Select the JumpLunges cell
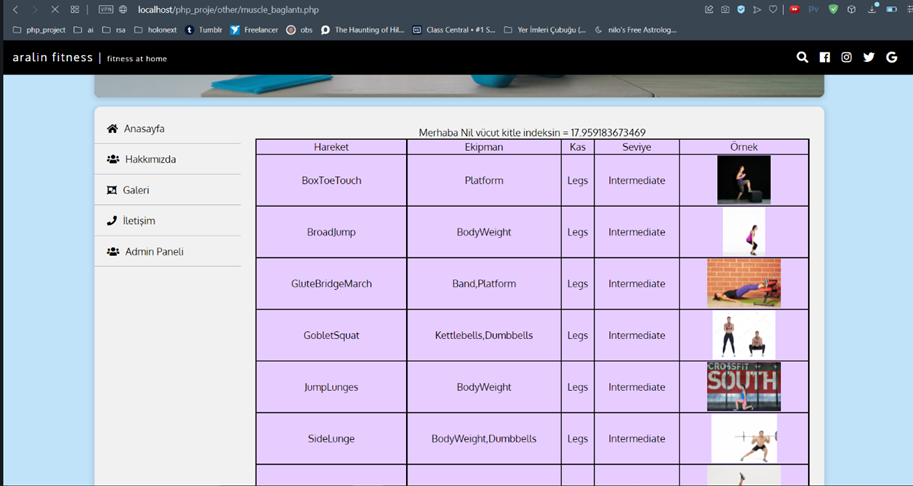Viewport: 913px width, 486px height. pyautogui.click(x=331, y=387)
